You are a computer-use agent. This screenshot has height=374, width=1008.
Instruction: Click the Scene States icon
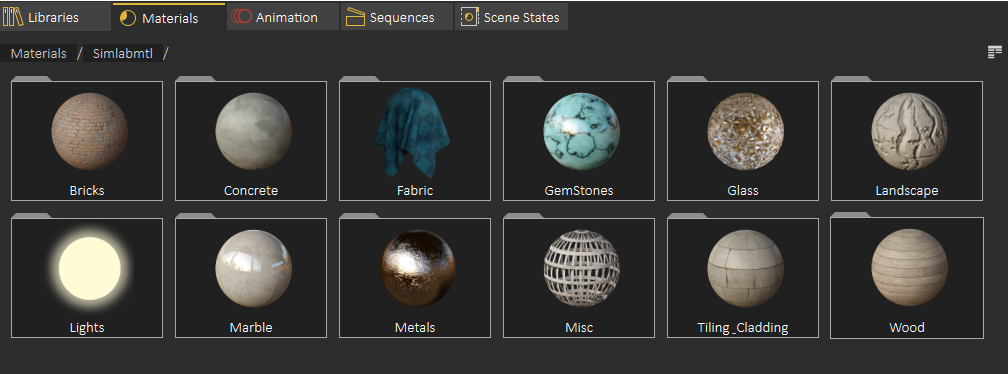pos(470,17)
